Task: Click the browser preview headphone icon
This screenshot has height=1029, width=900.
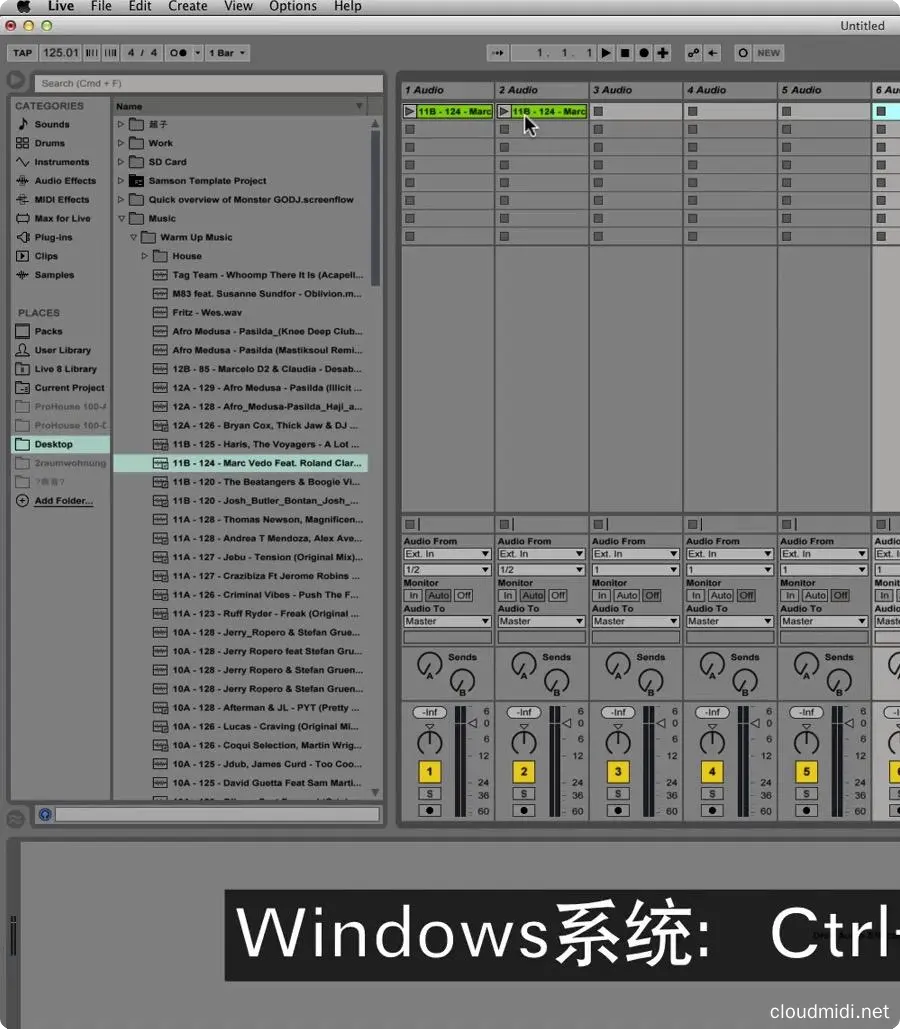Action: click(45, 815)
